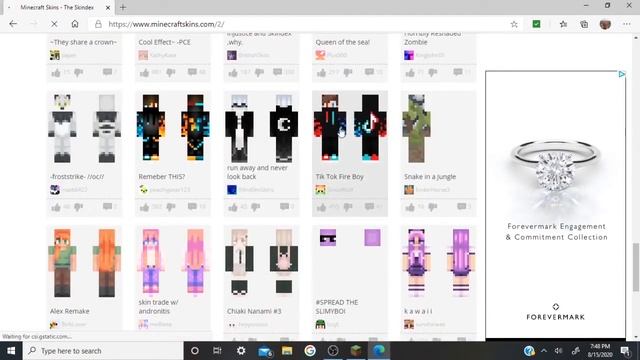Select the Minecraft Skins - The Skindex tab
Viewport: 640px width, 360px height.
coord(57,7)
